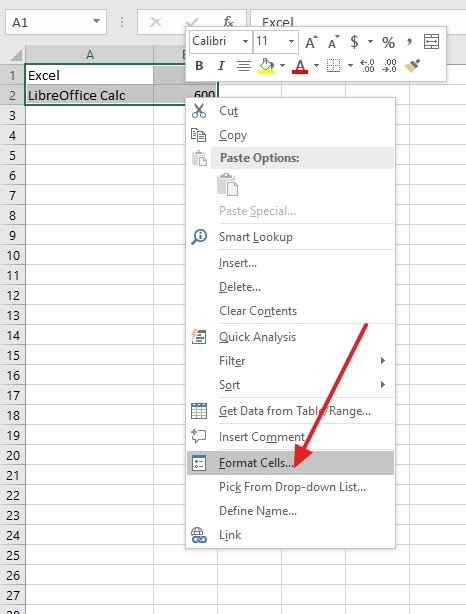Toggle Bold in the mini toolbar
Viewport: 466px width, 614px height.
pos(199,66)
